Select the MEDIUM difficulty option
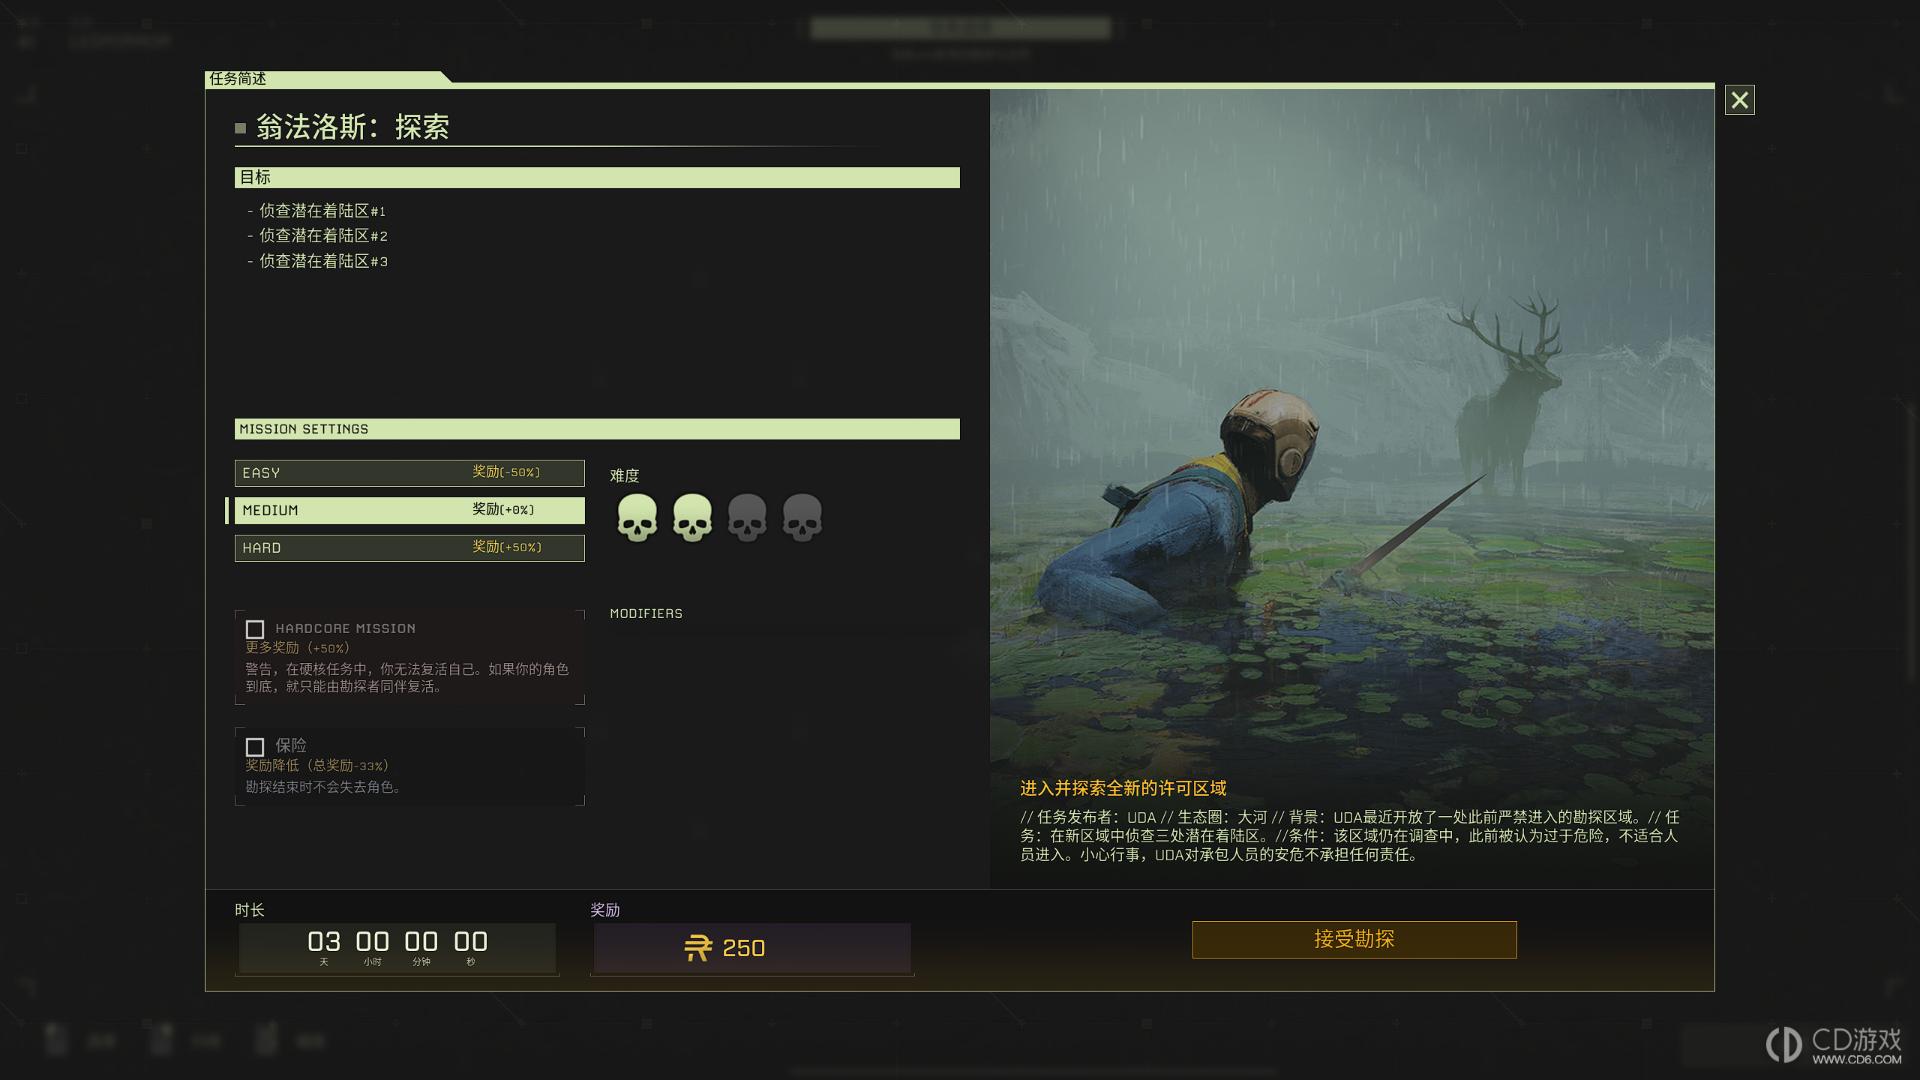 pos(409,510)
